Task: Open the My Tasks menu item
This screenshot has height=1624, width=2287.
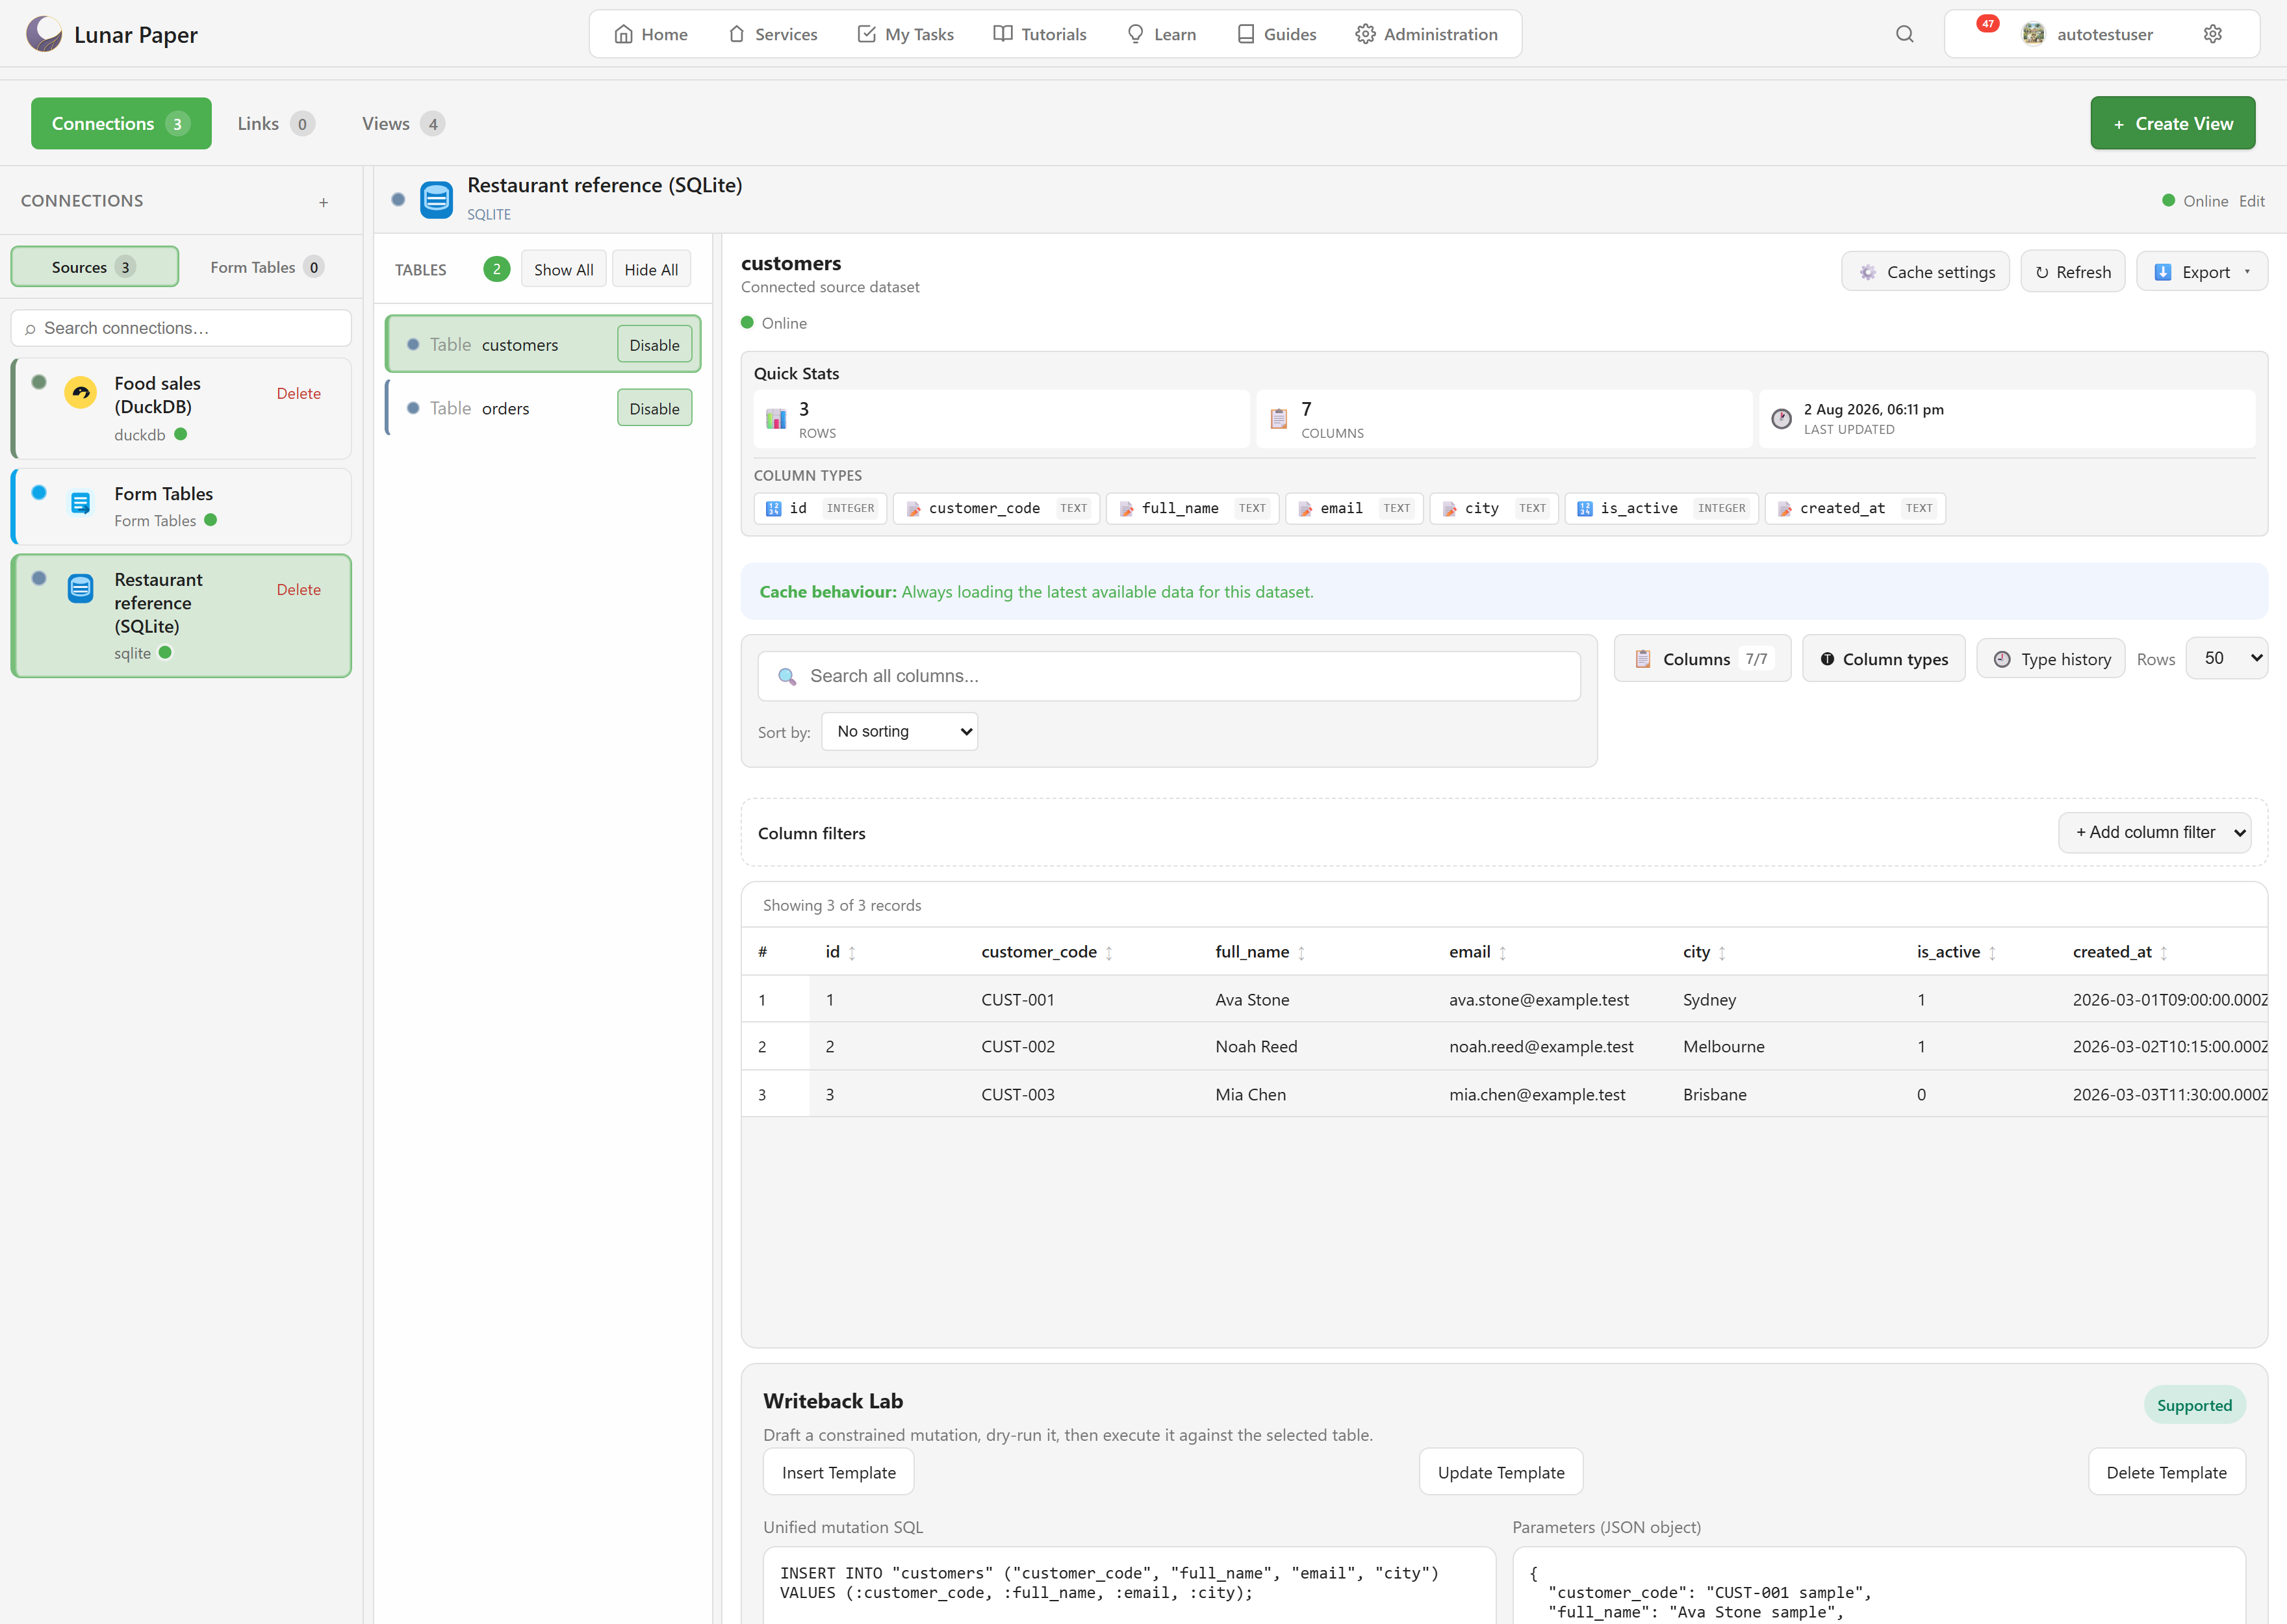Action: pyautogui.click(x=905, y=34)
